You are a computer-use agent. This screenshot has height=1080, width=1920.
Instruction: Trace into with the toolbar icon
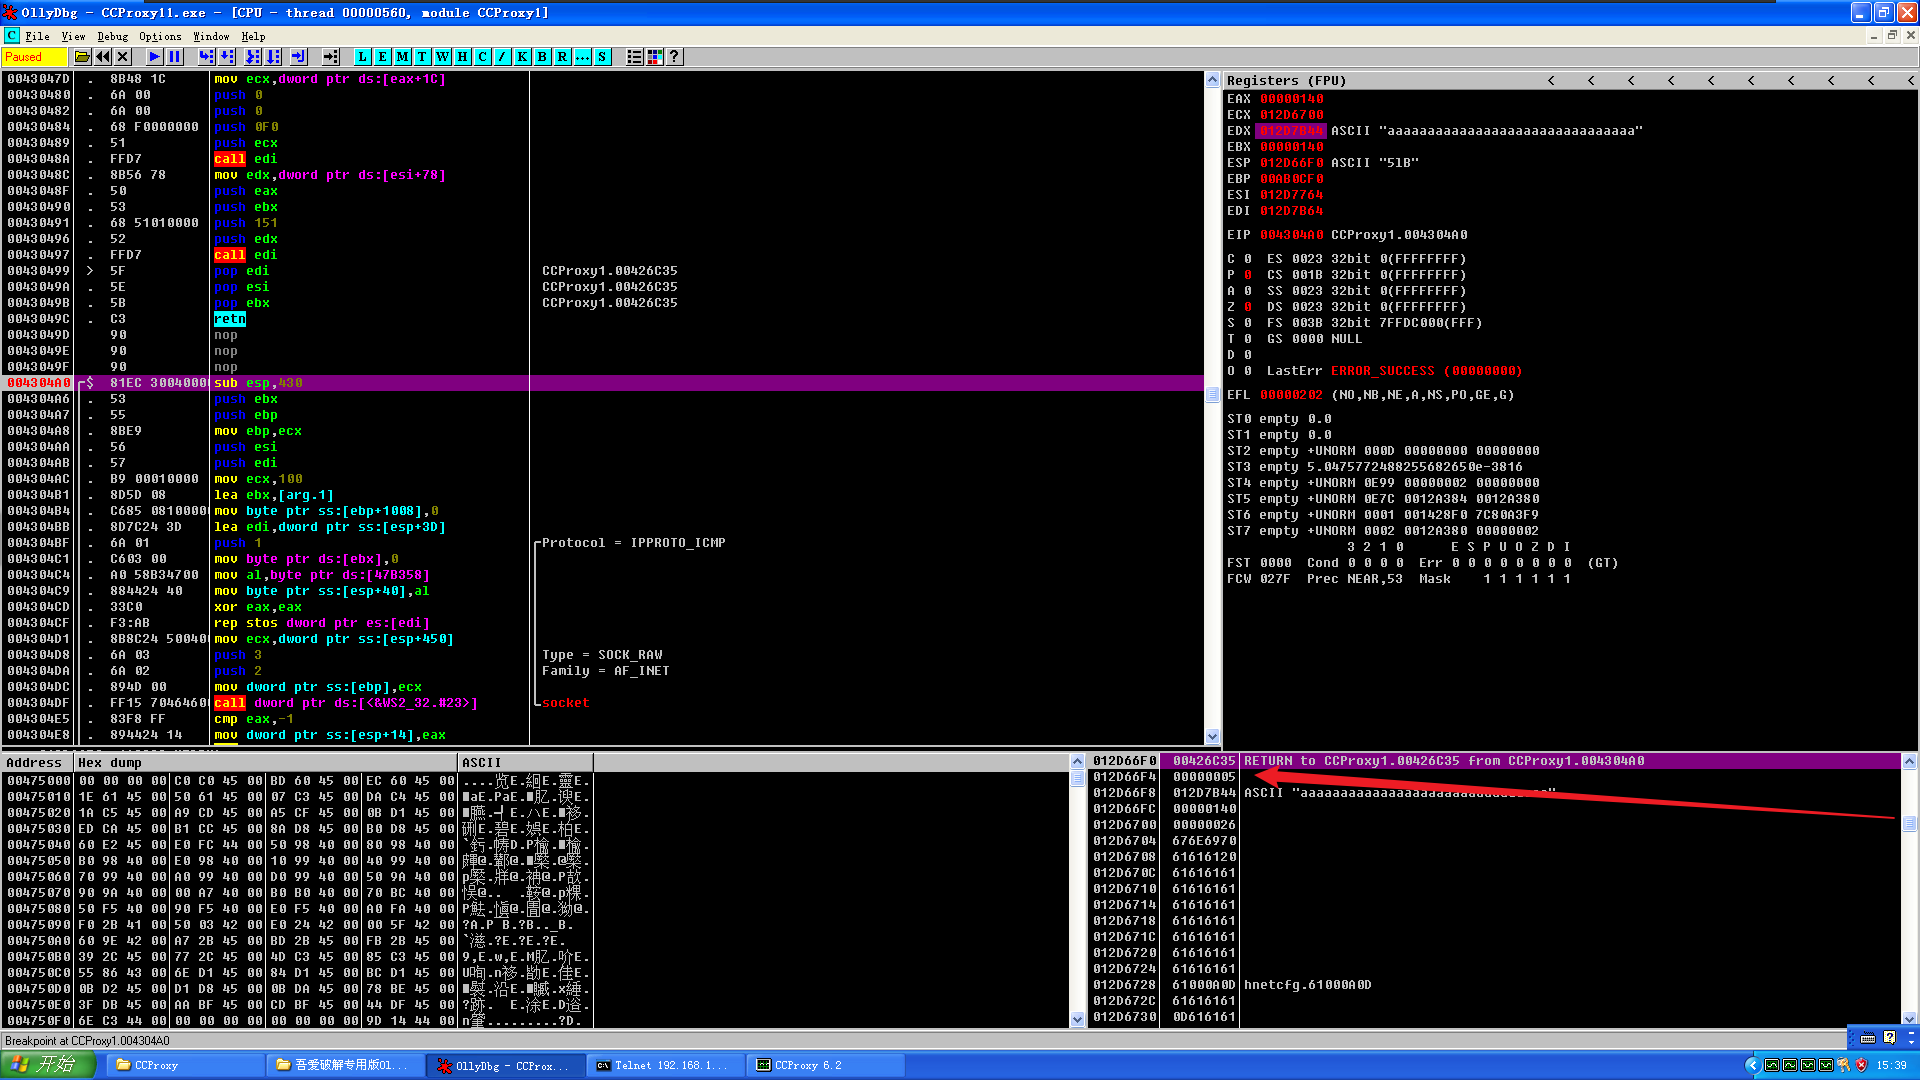click(x=253, y=57)
